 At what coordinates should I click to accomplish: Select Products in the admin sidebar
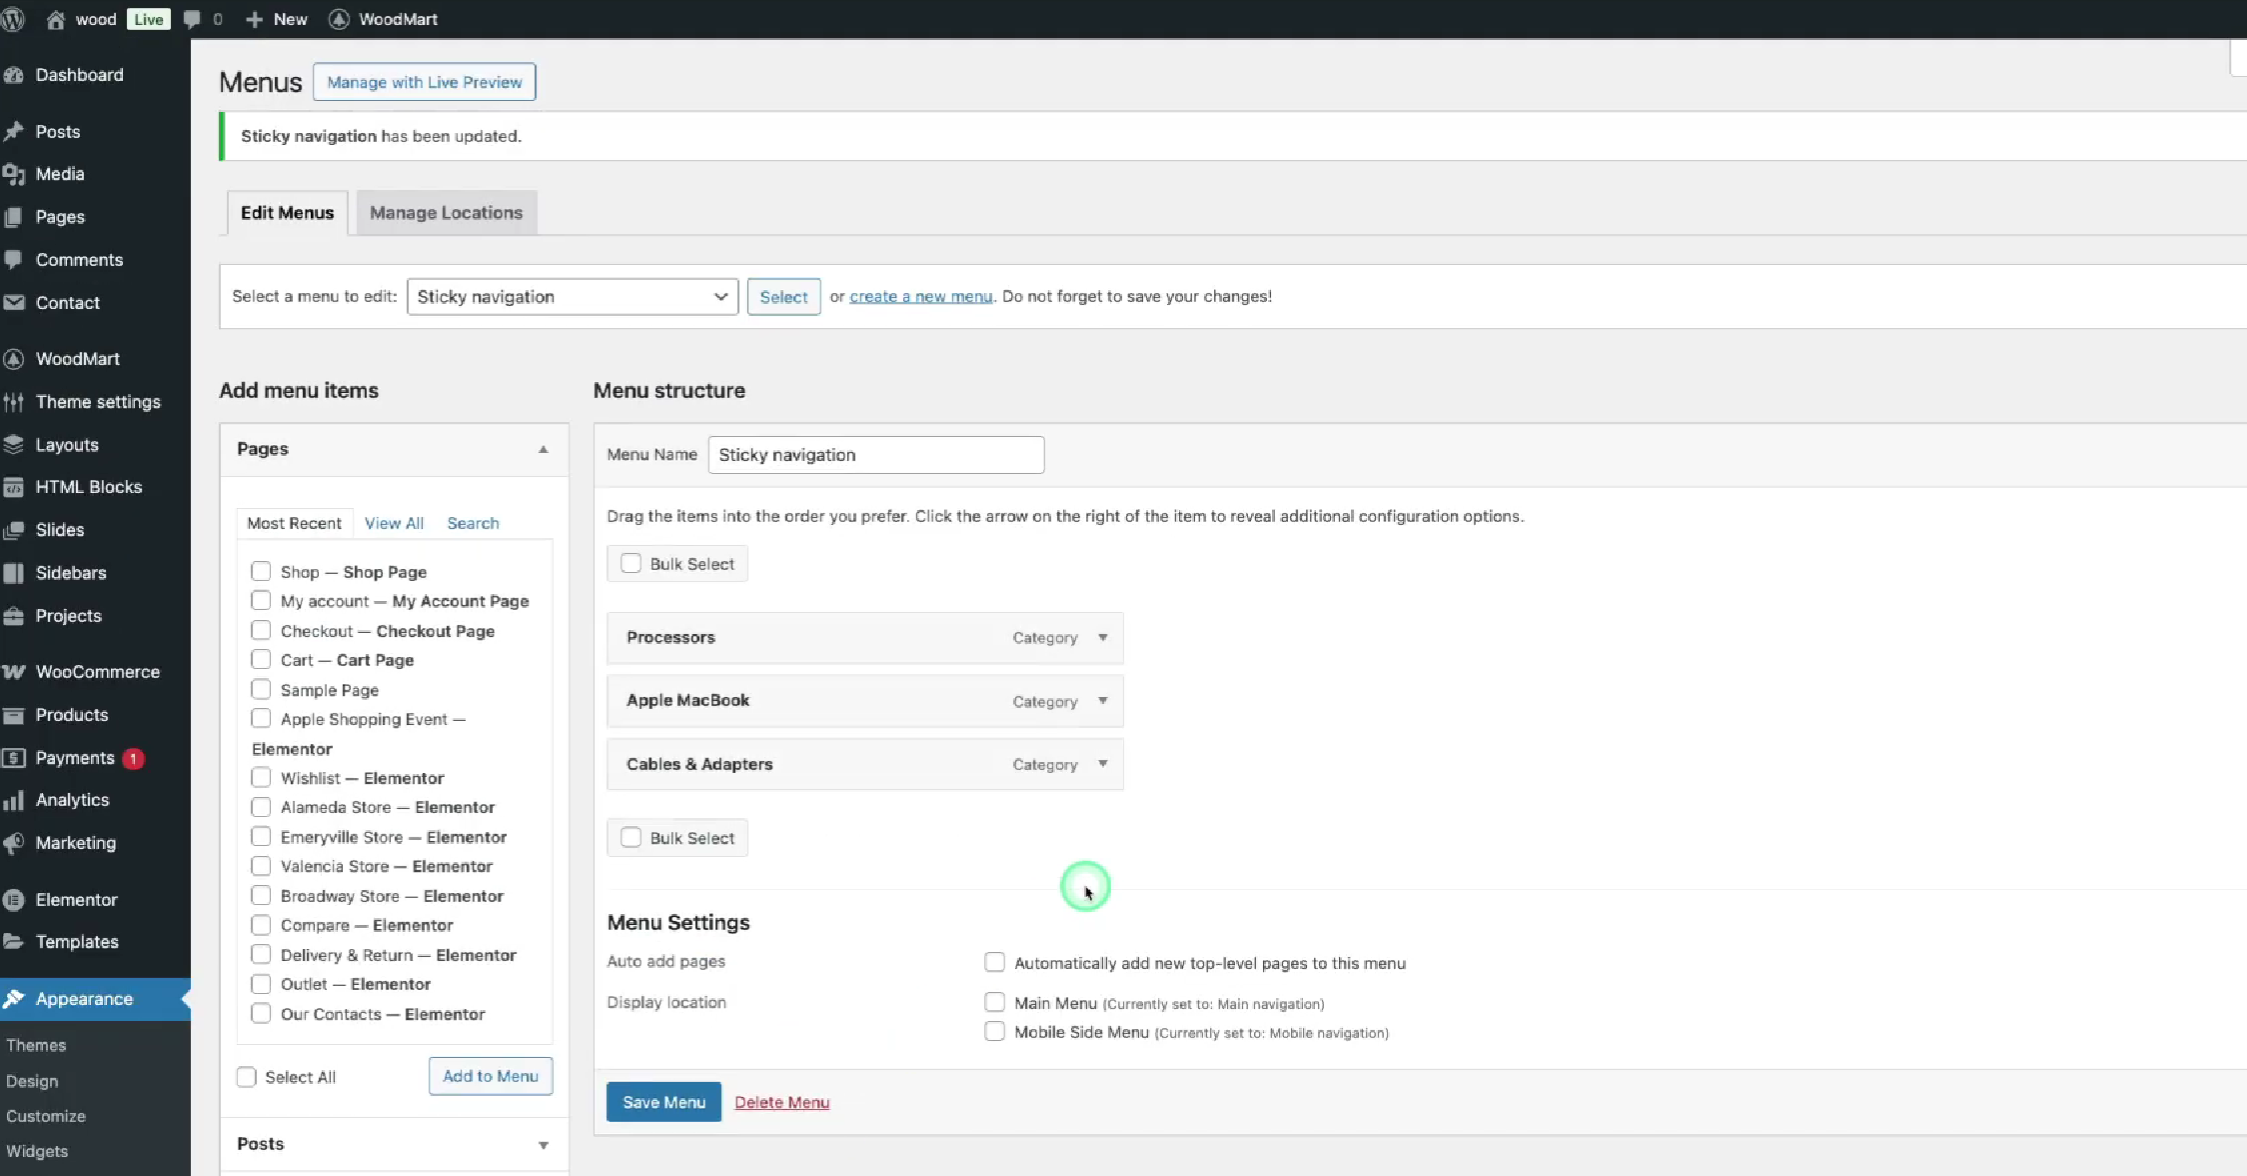pos(71,714)
